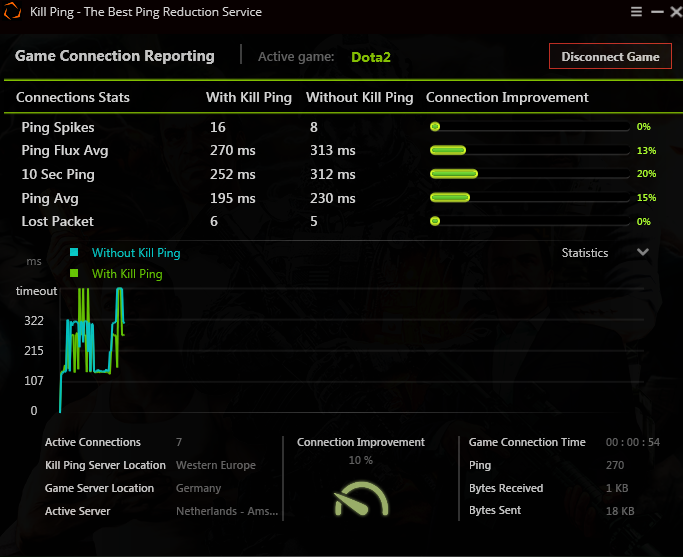Click the 195 ms value
683x557 pixels.
coord(233,198)
